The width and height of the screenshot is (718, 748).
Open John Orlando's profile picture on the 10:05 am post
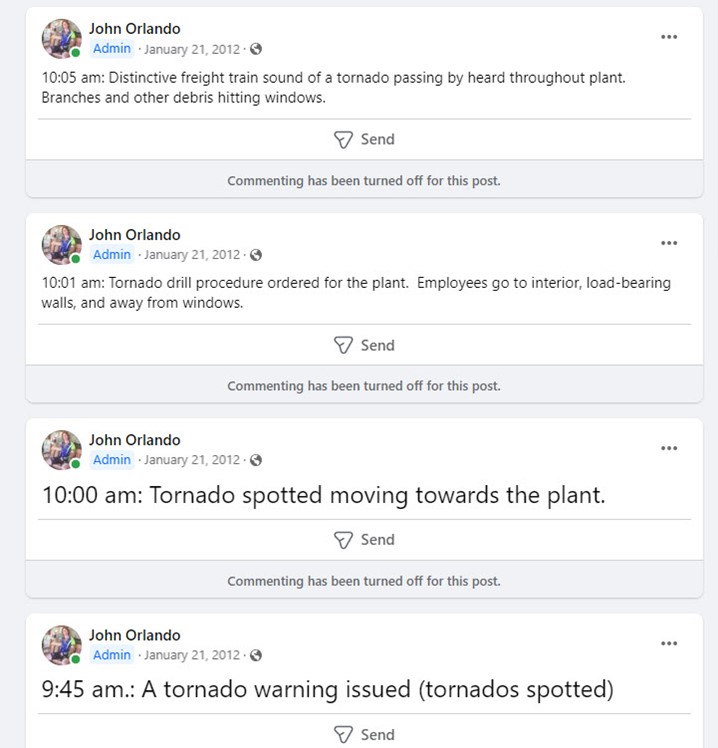click(62, 39)
